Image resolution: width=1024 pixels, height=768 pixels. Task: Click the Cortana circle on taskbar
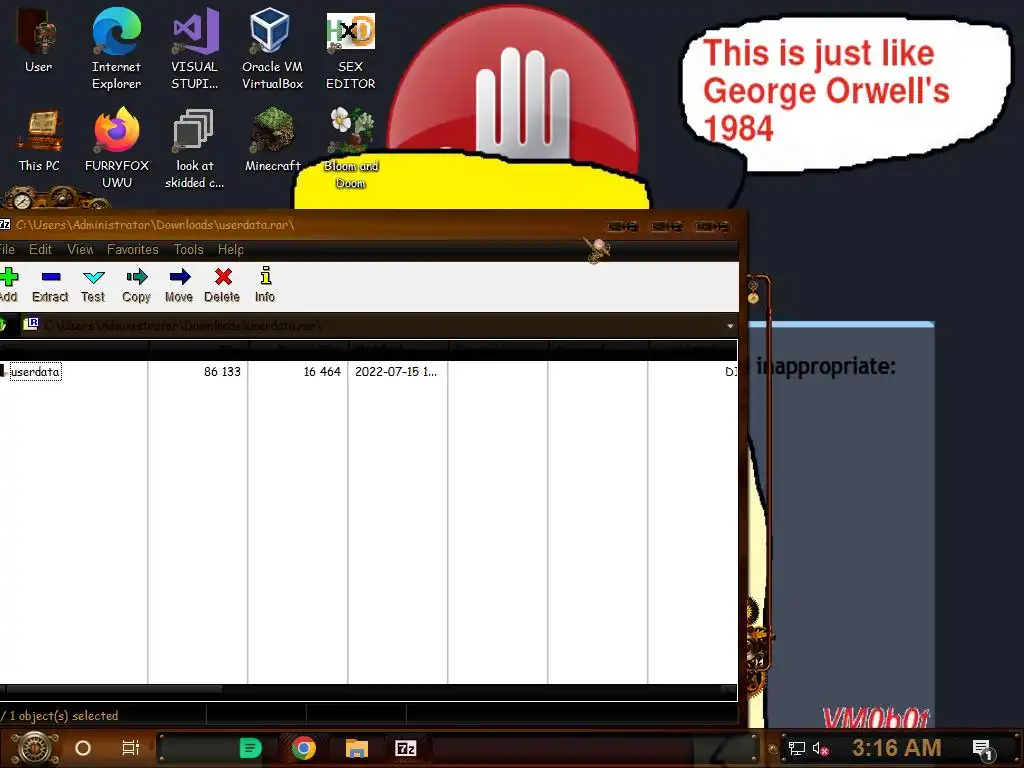pyautogui.click(x=83, y=748)
